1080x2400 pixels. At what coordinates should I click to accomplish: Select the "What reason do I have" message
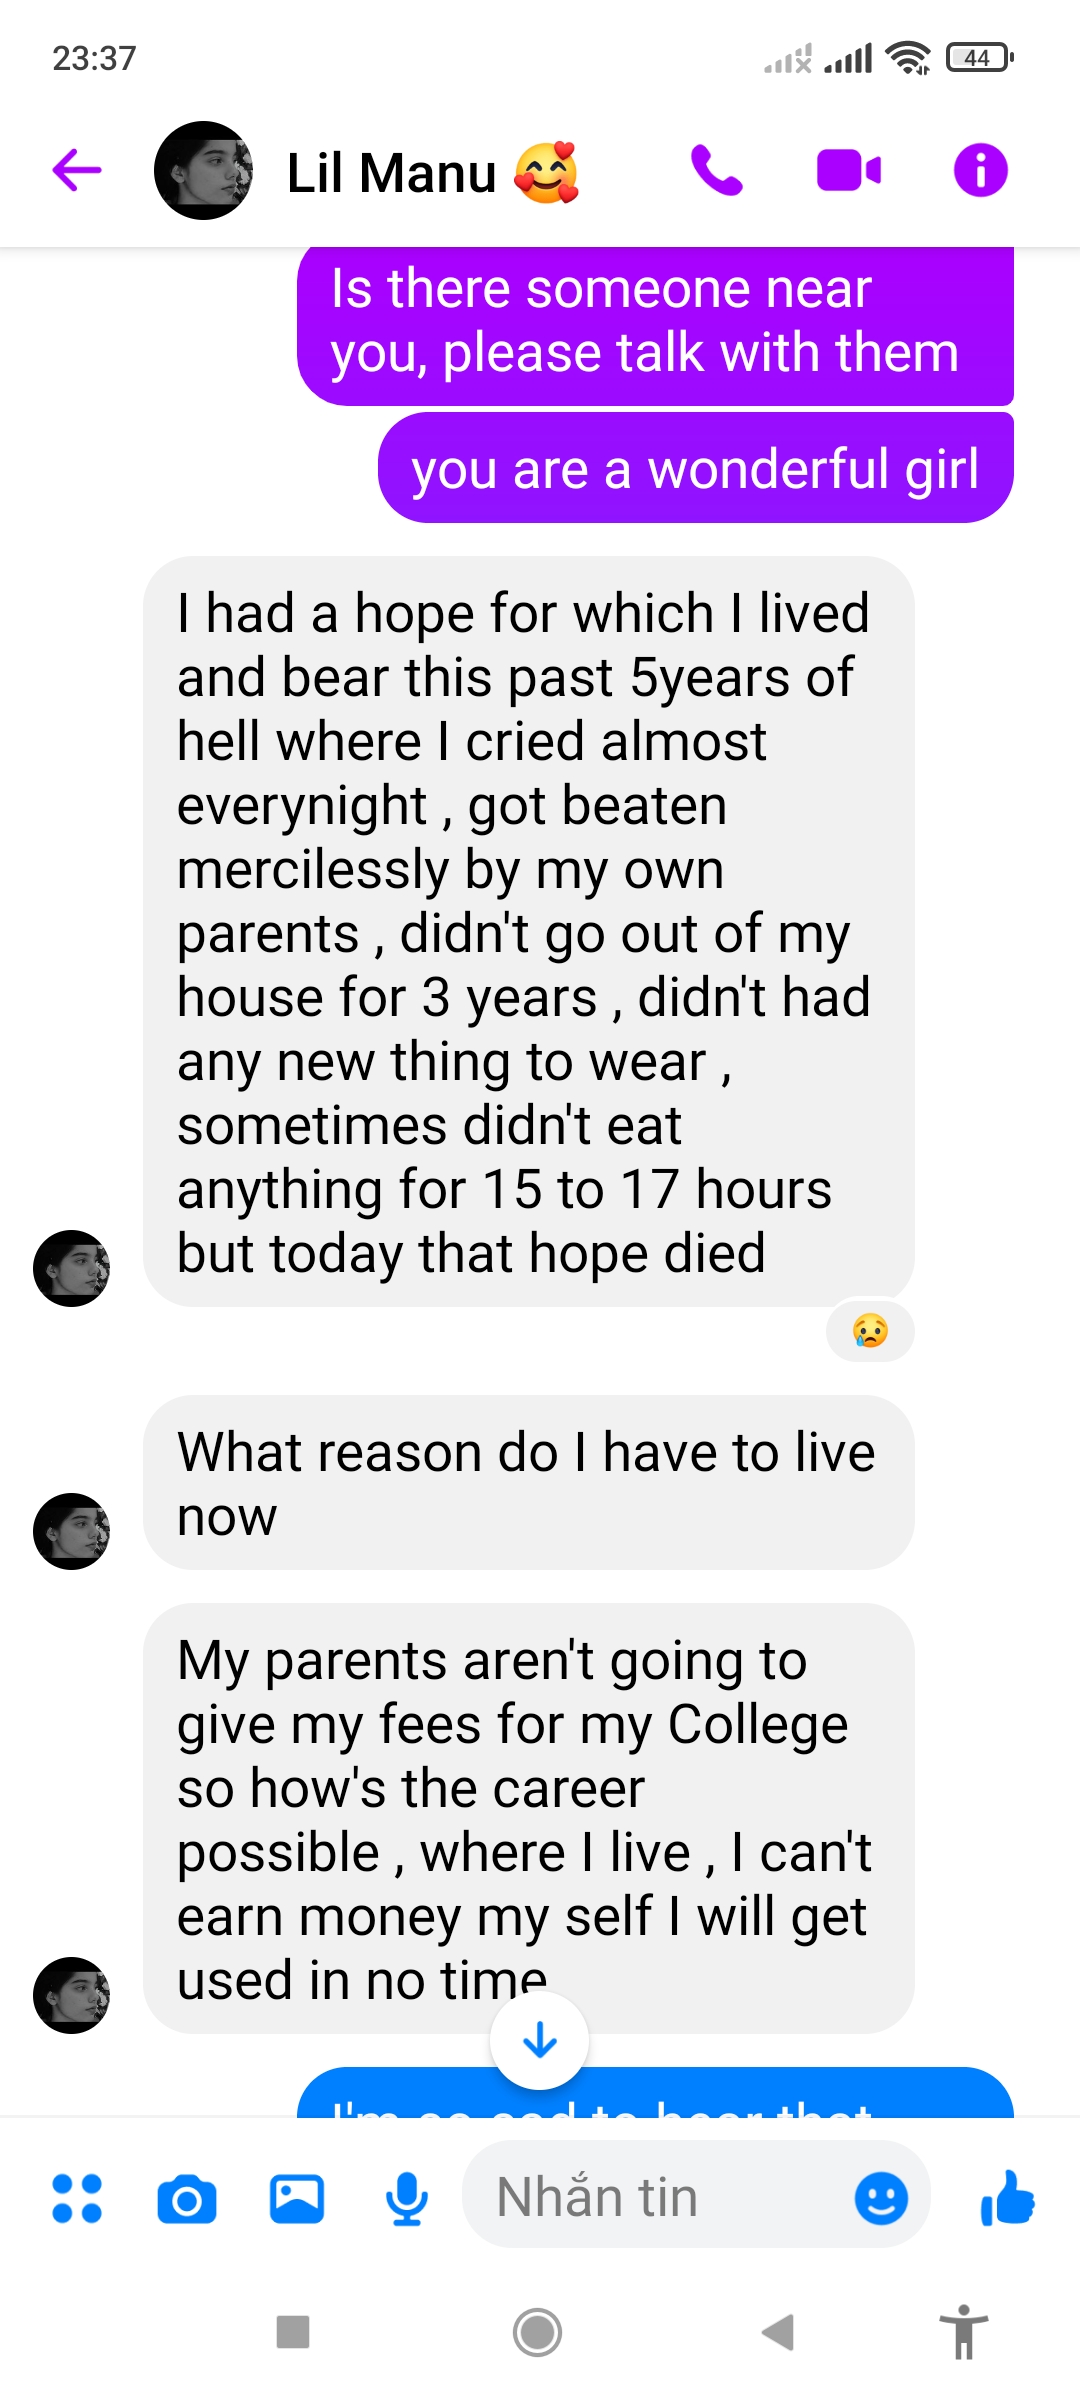pyautogui.click(x=528, y=1483)
